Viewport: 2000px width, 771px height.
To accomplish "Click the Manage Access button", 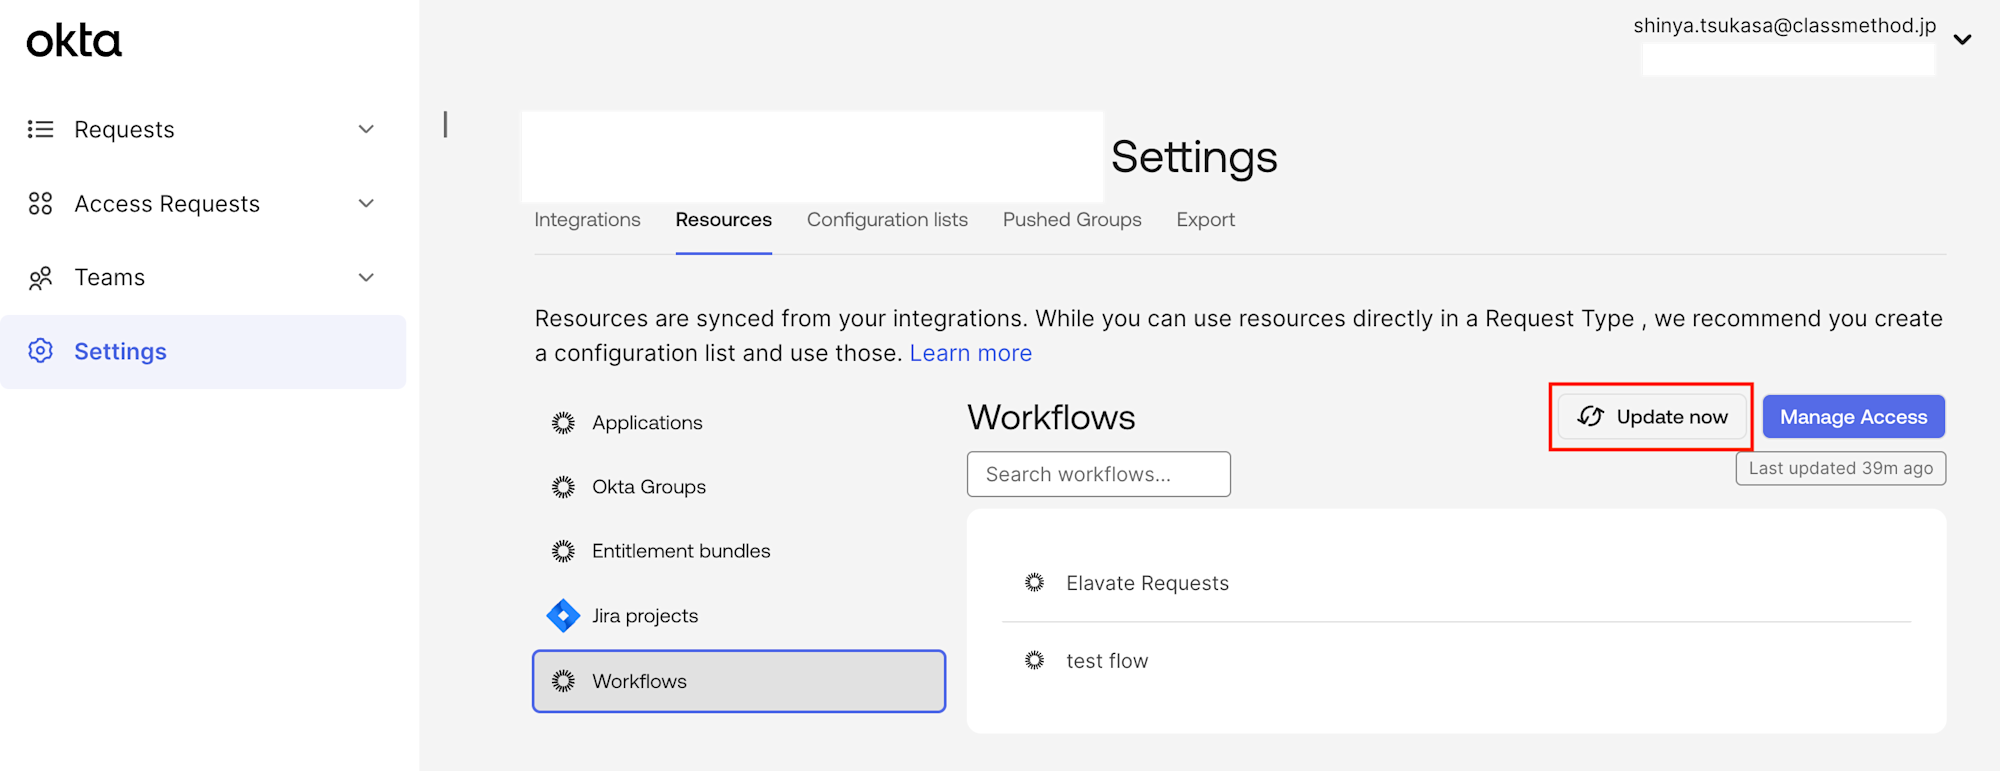I will pyautogui.click(x=1853, y=416).
